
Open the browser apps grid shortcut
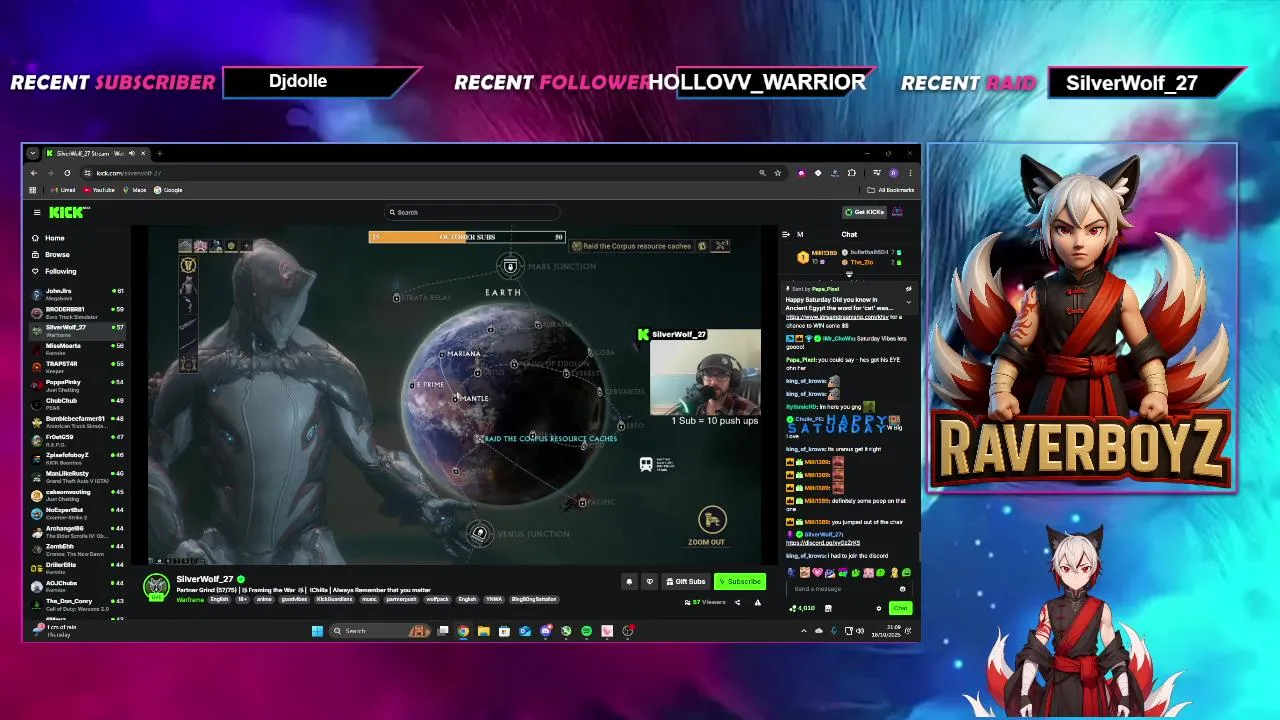pyautogui.click(x=33, y=190)
